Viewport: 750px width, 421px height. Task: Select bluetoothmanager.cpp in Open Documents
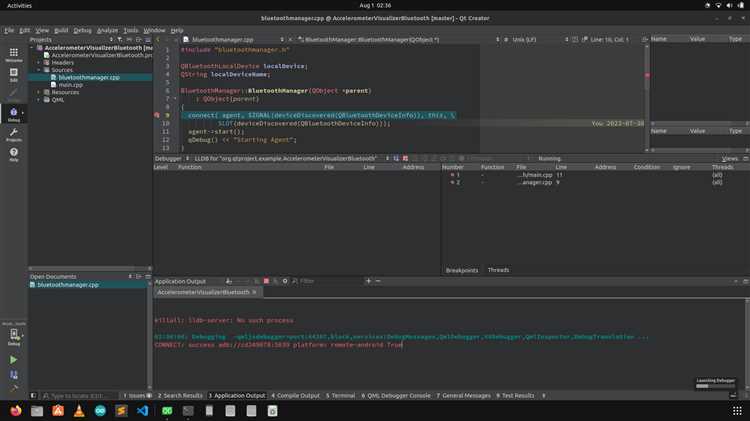[88, 285]
